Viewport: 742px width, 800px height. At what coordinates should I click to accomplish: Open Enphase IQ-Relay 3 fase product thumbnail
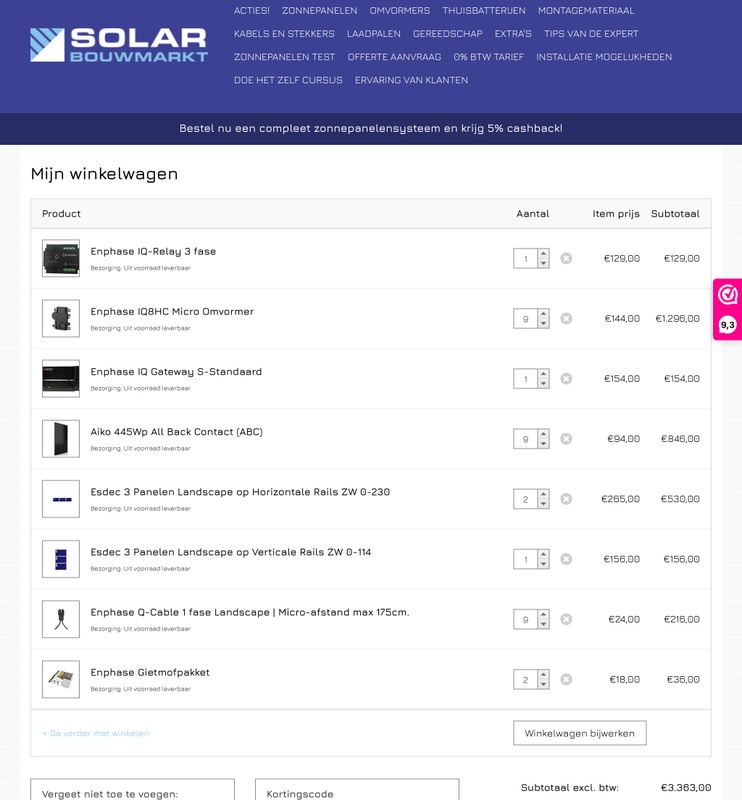(x=61, y=258)
